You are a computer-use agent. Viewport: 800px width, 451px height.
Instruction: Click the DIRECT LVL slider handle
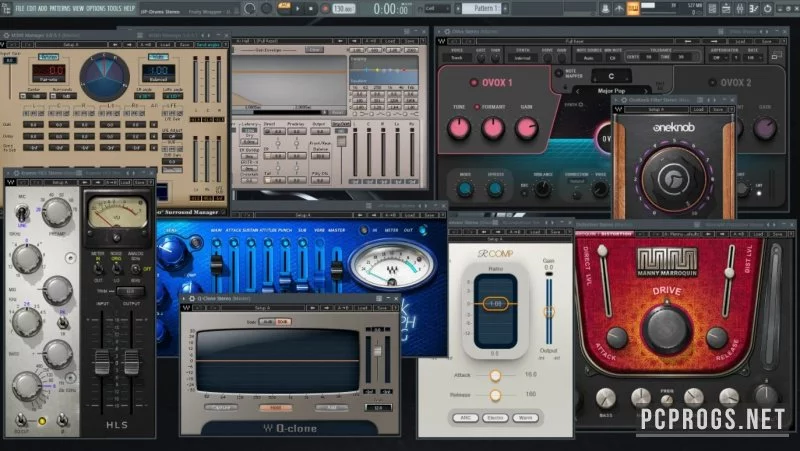click(603, 250)
